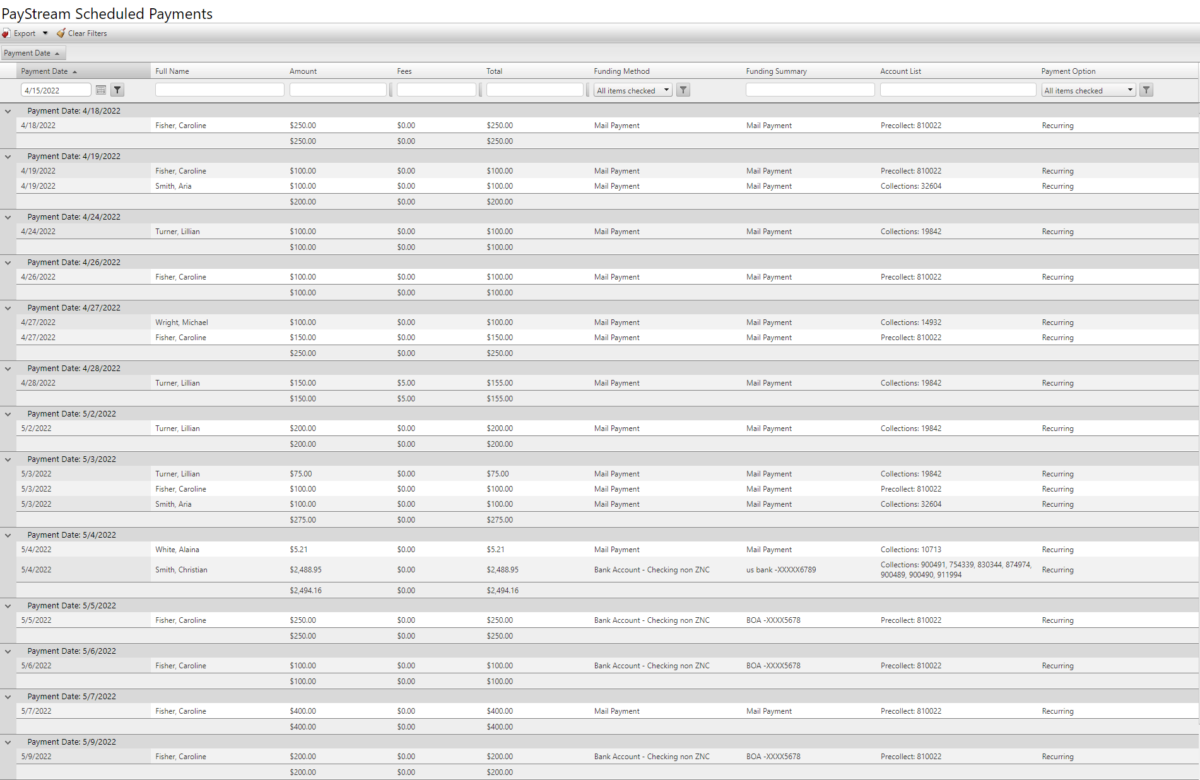Select 'Wright, Michael' name cell

181,322
